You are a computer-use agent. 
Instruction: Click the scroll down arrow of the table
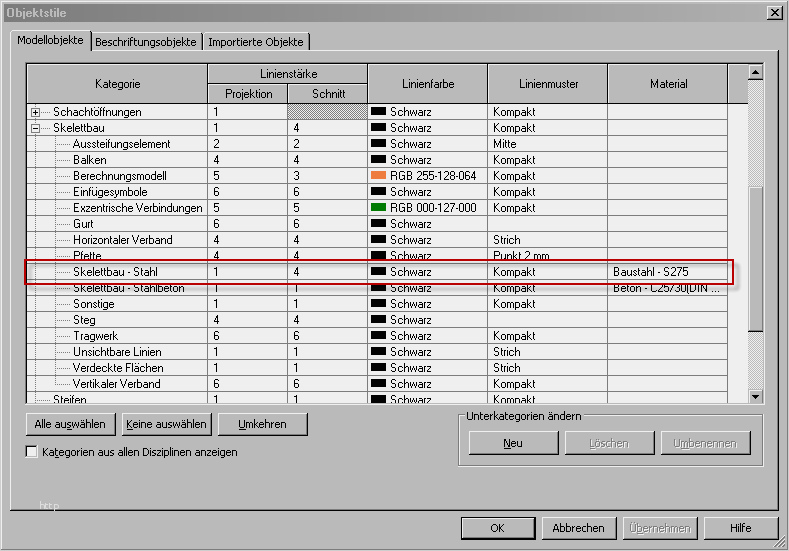pos(756,397)
